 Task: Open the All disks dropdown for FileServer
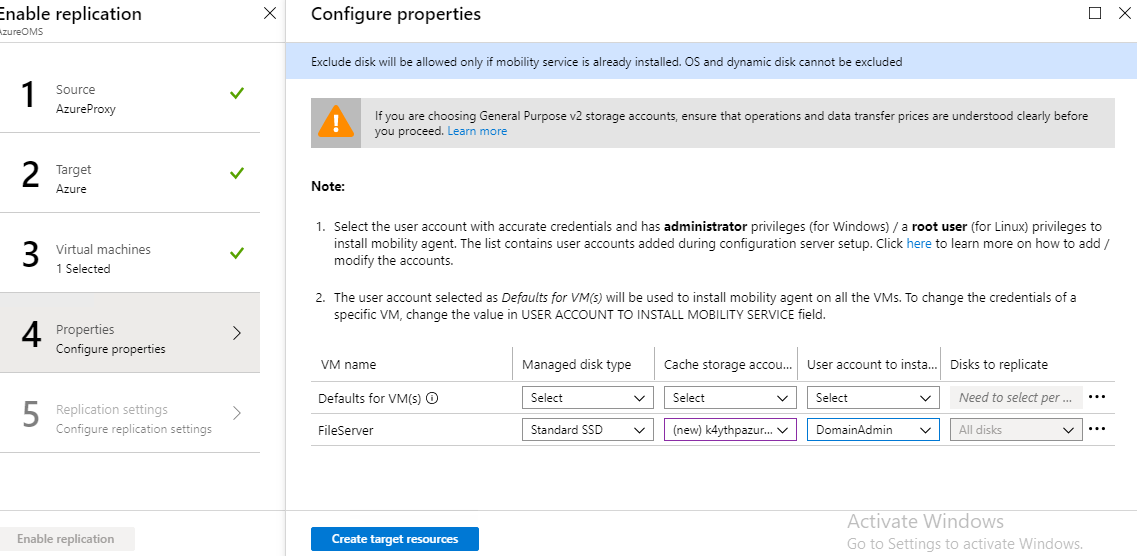point(1016,429)
